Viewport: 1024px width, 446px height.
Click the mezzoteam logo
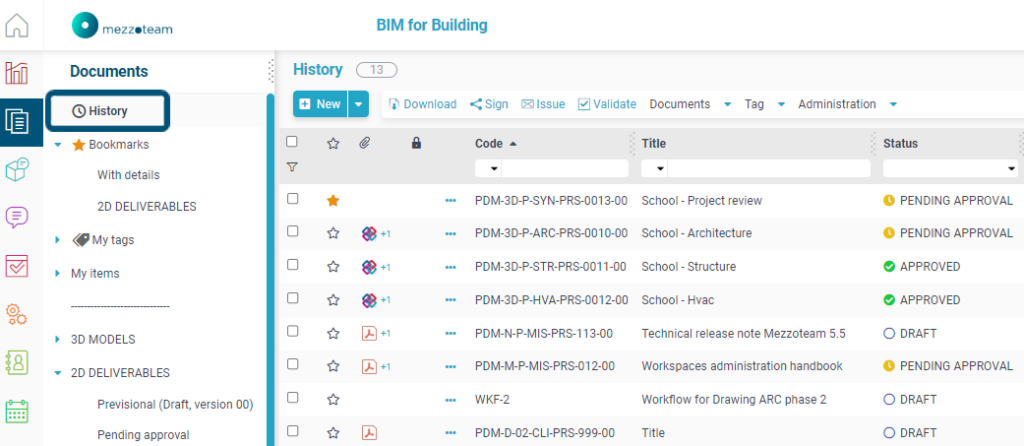(122, 25)
